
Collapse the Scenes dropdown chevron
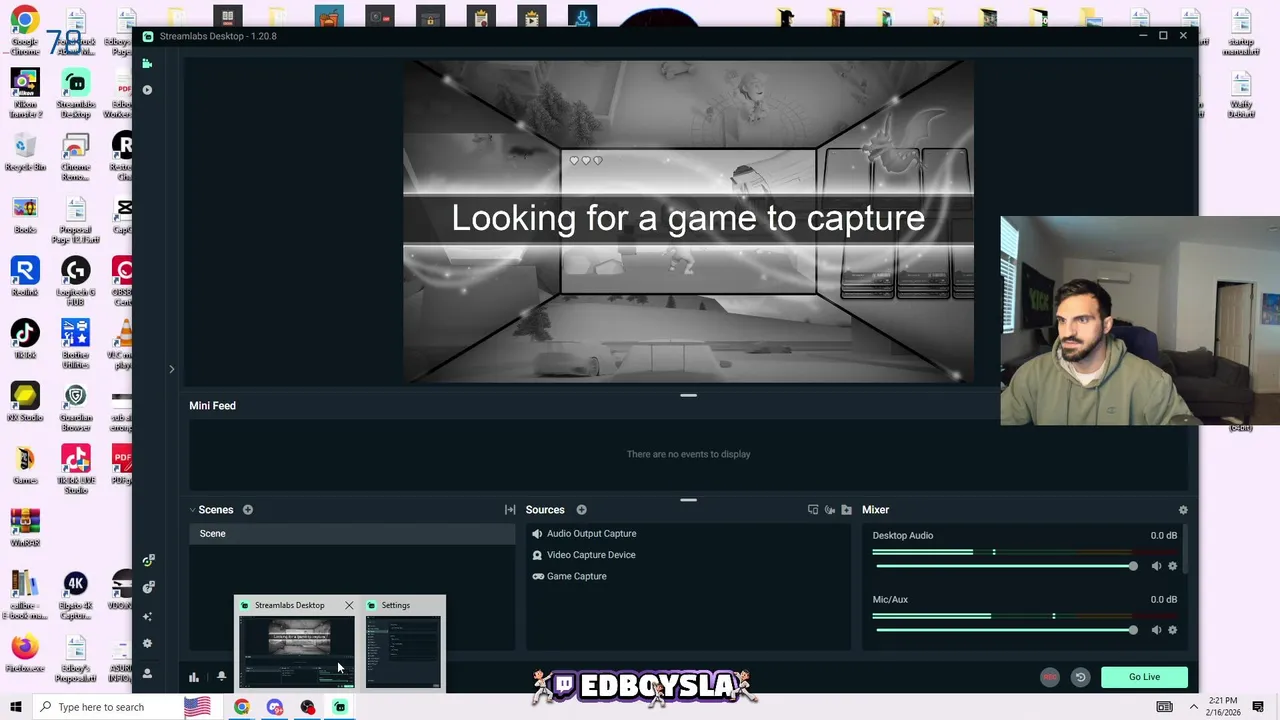pyautogui.click(x=192, y=510)
